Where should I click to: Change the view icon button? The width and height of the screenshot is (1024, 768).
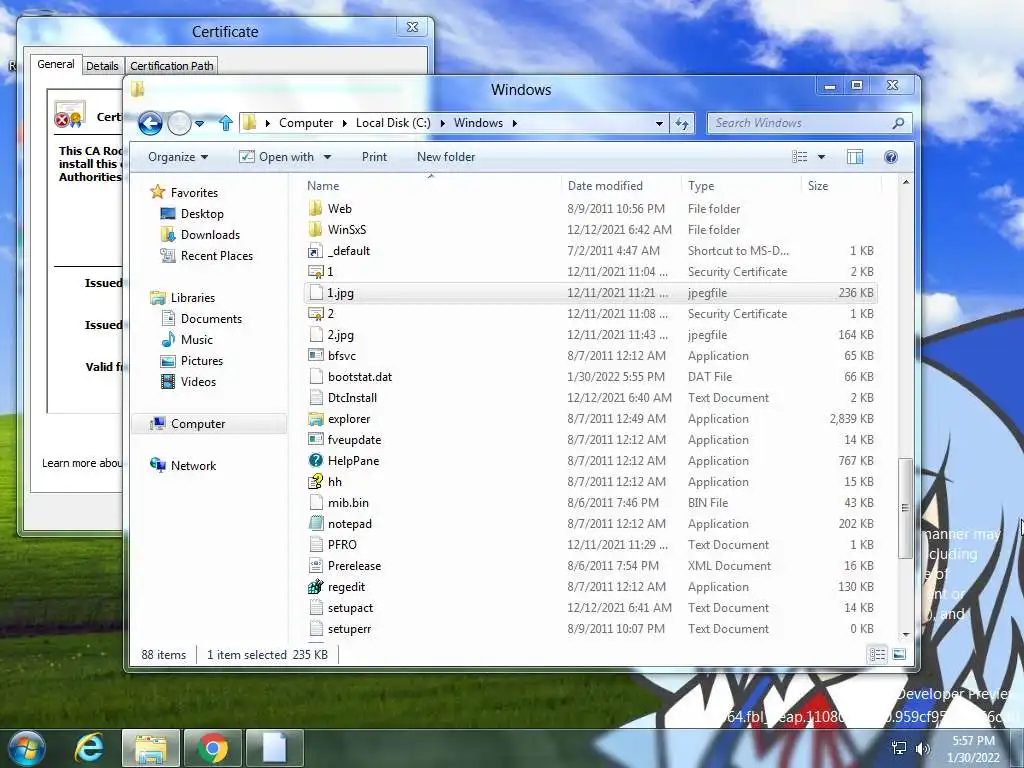coord(799,157)
